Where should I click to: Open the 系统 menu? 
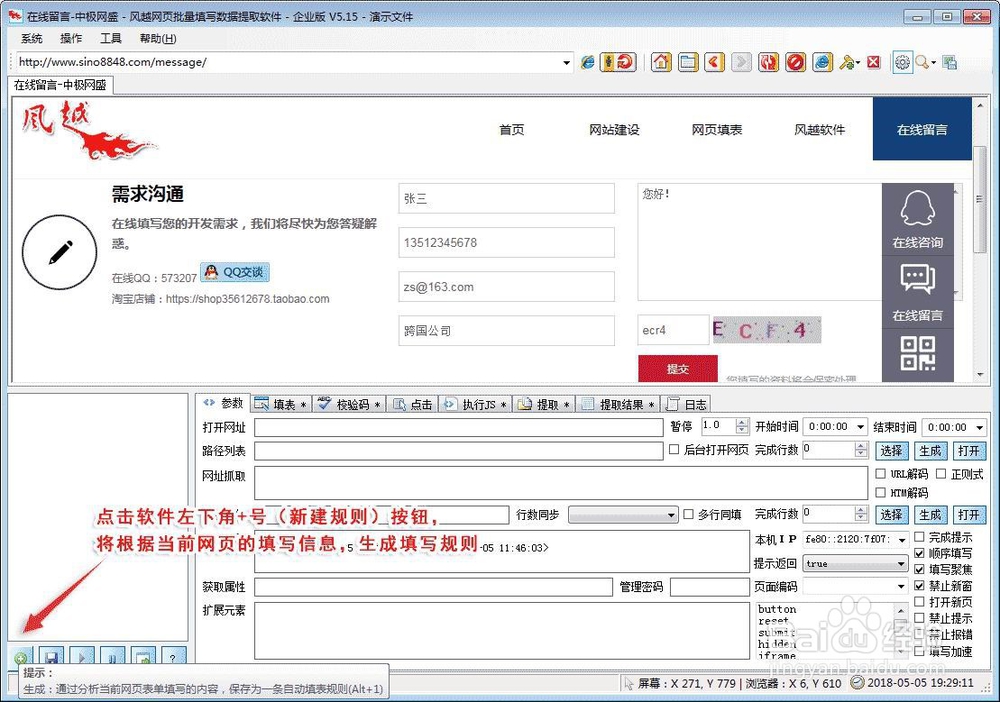(32, 39)
